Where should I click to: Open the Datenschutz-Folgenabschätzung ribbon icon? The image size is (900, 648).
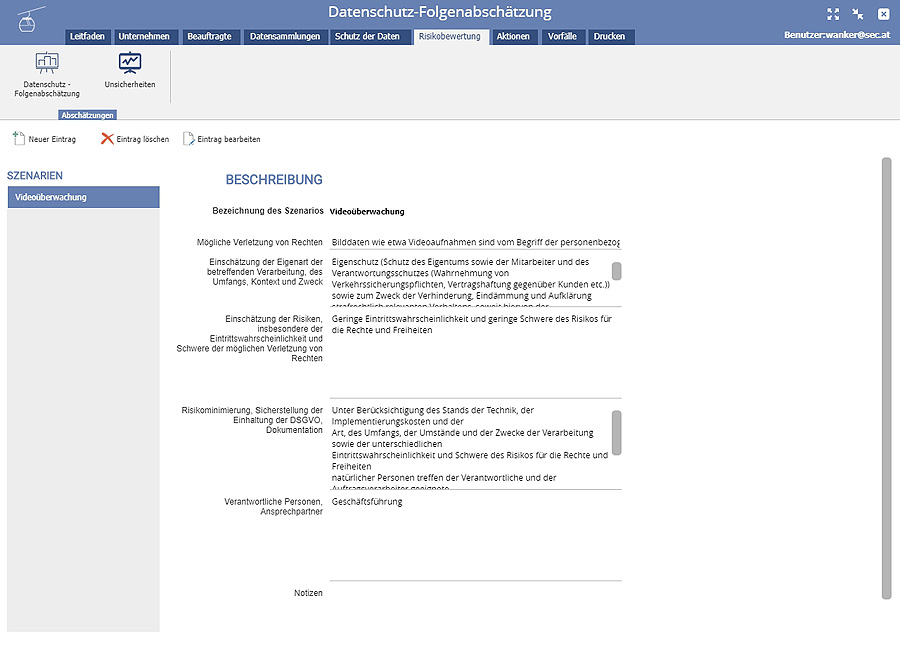click(47, 64)
